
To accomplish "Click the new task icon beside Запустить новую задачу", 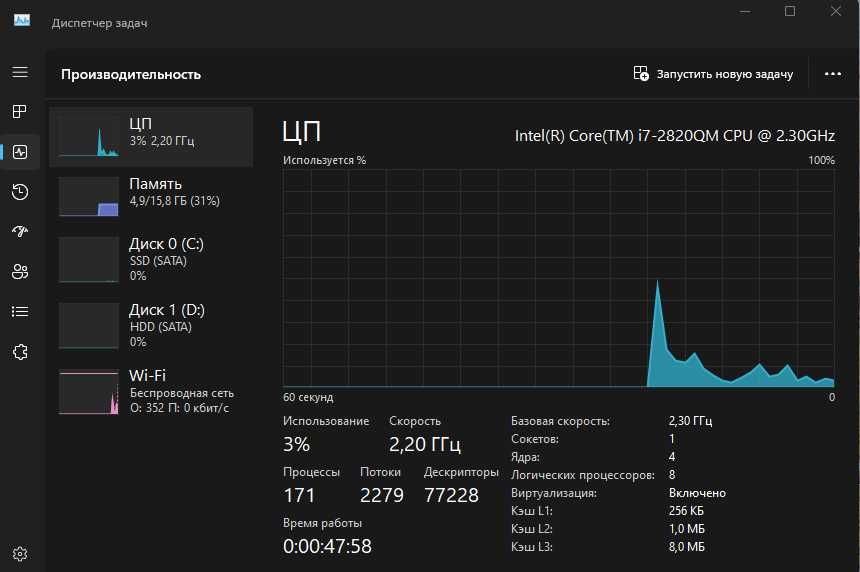I will 641,73.
